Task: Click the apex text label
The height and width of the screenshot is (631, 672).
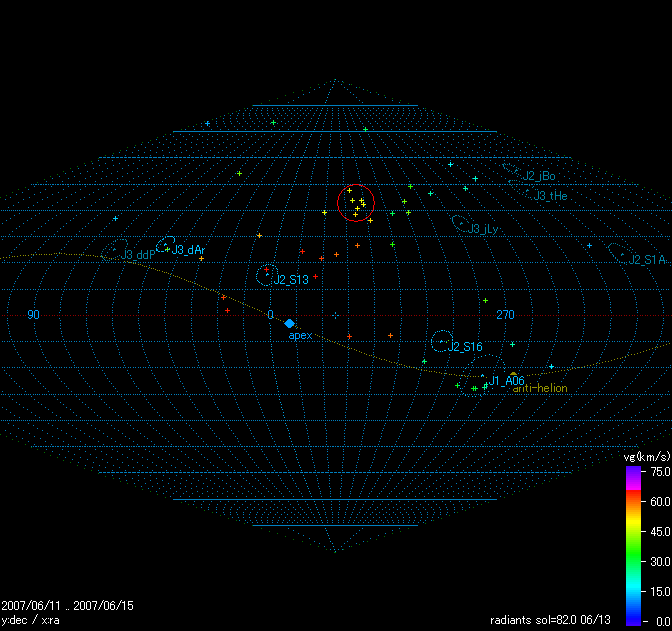Action: (300, 336)
